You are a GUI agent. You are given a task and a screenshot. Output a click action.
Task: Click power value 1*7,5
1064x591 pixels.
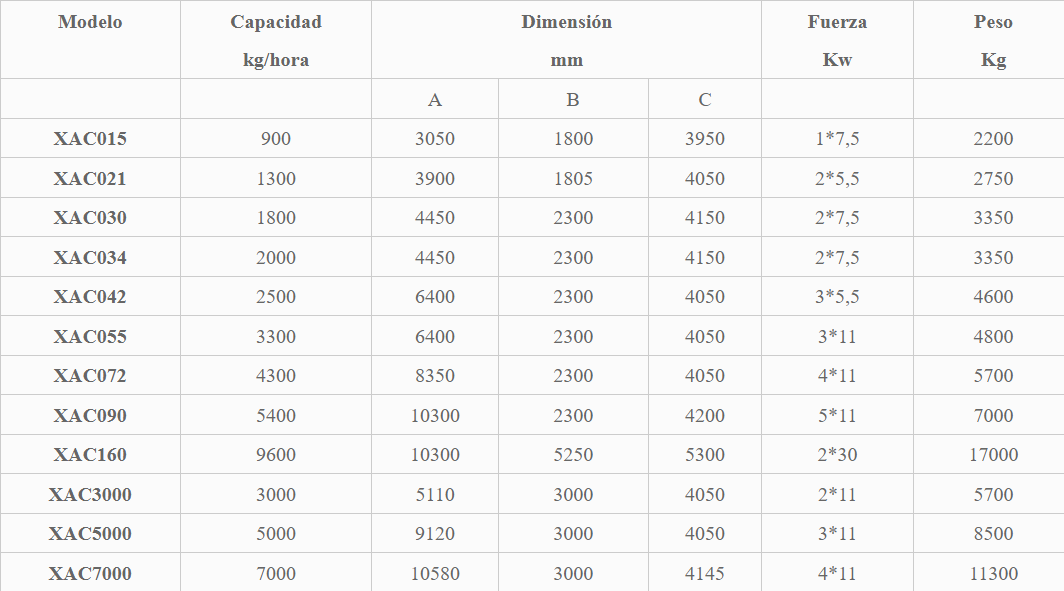pyautogui.click(x=837, y=138)
